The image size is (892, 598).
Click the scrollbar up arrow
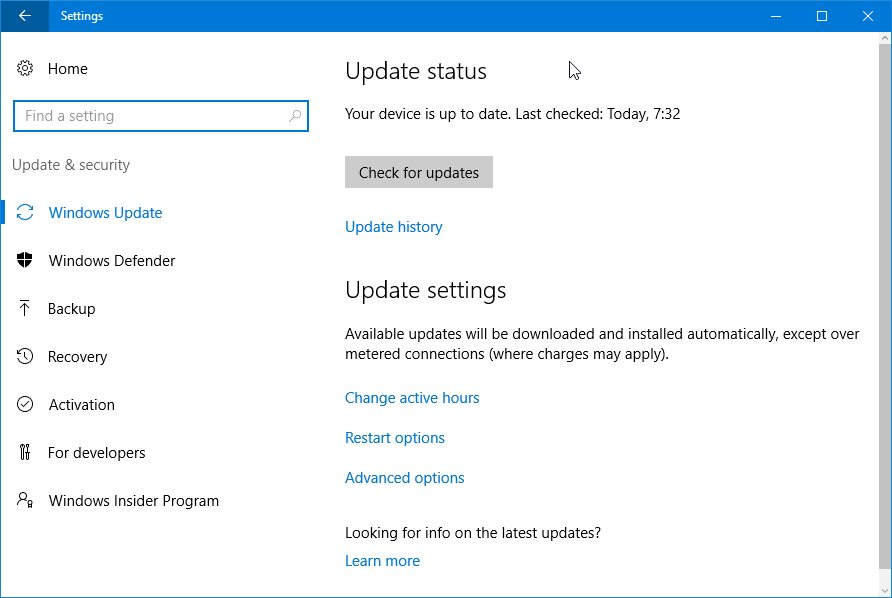tap(885, 39)
